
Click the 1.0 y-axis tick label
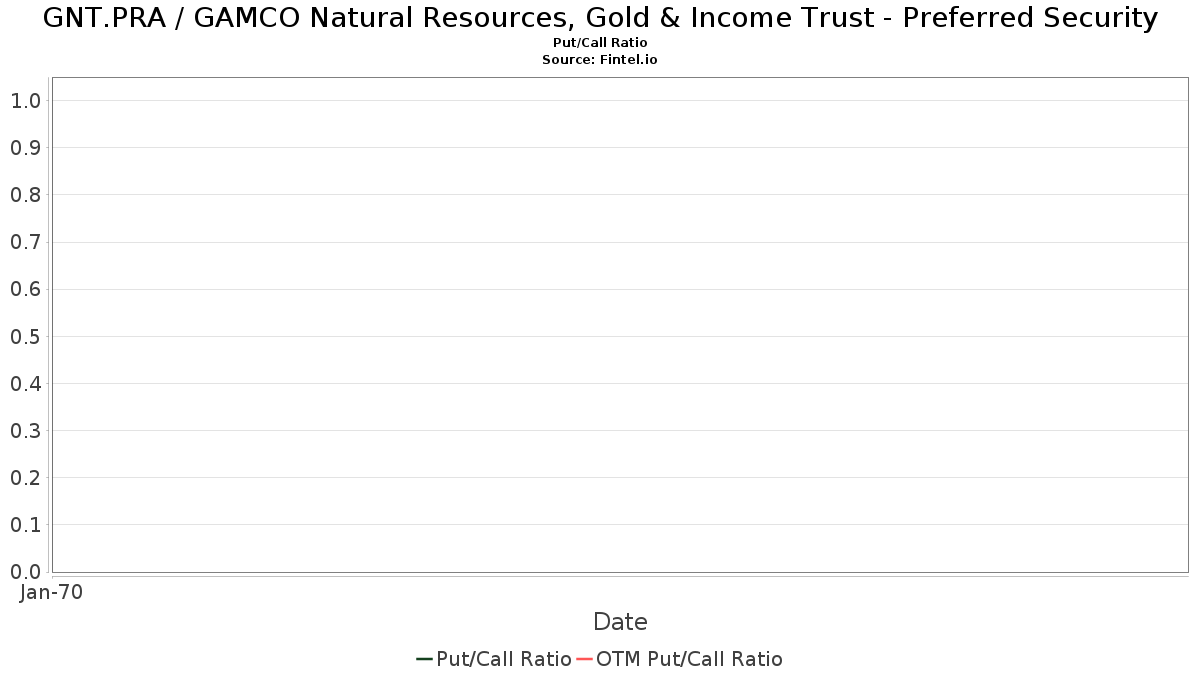tap(25, 101)
